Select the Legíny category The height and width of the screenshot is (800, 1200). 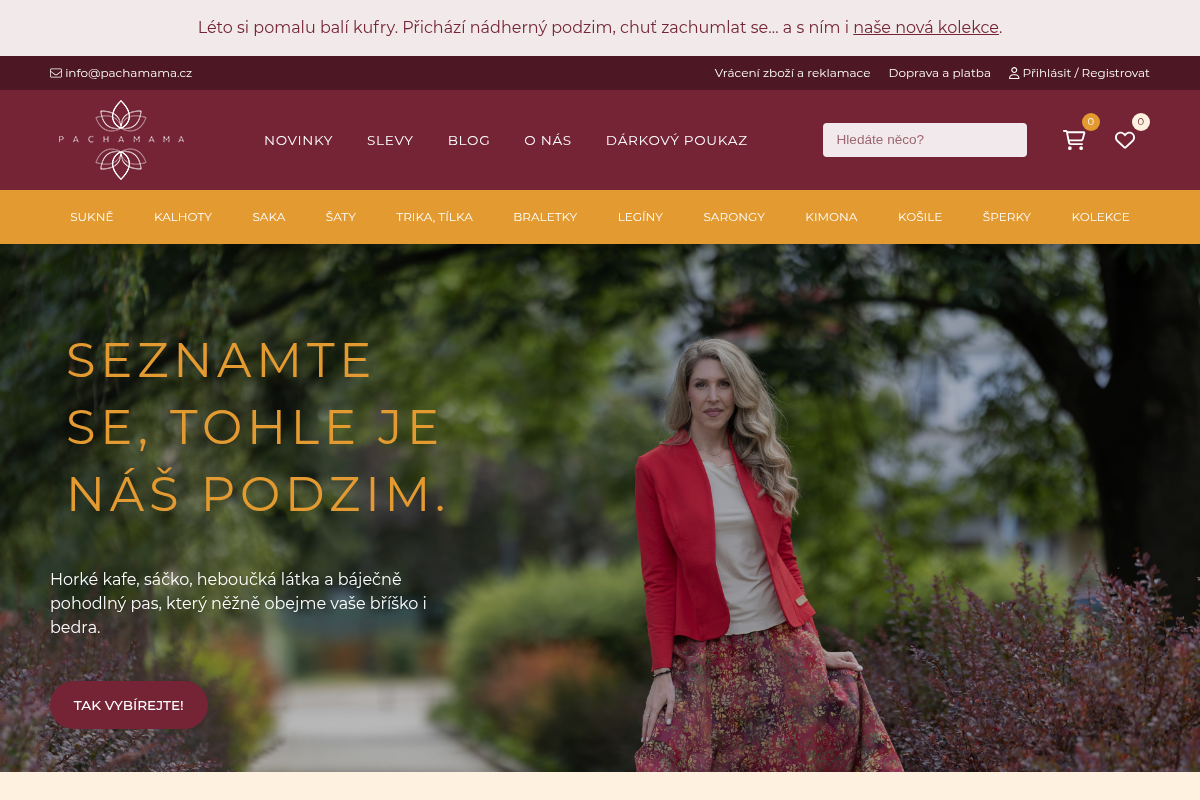640,217
